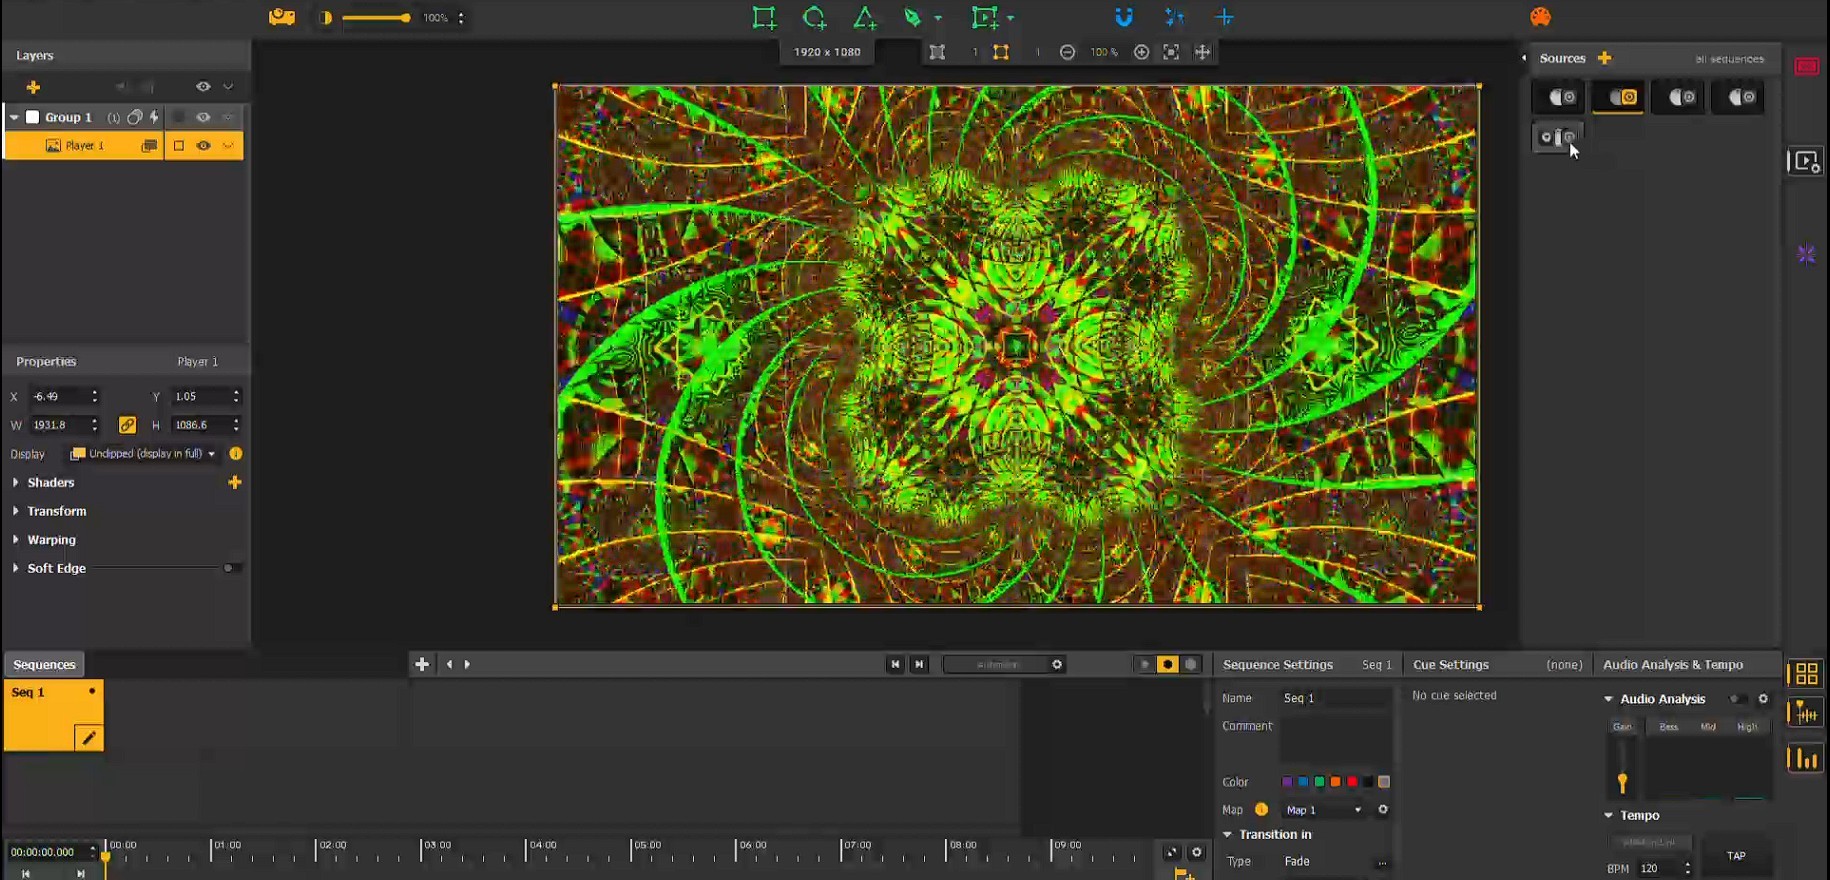Add a shader with the plus icon
This screenshot has height=880, width=1830.
click(x=235, y=482)
